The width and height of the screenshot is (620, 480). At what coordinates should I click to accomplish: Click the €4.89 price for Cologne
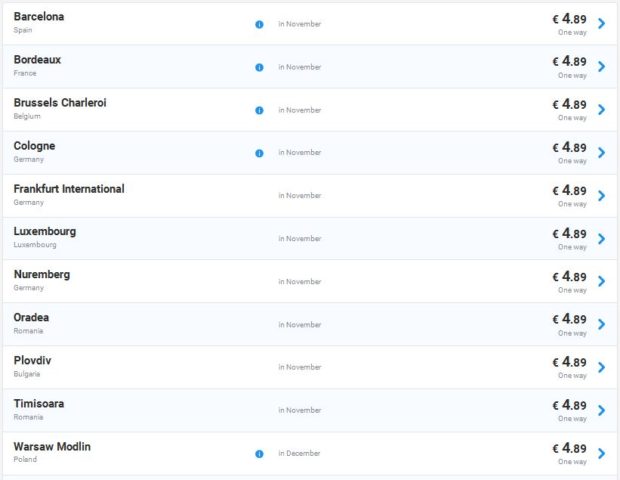coord(569,147)
